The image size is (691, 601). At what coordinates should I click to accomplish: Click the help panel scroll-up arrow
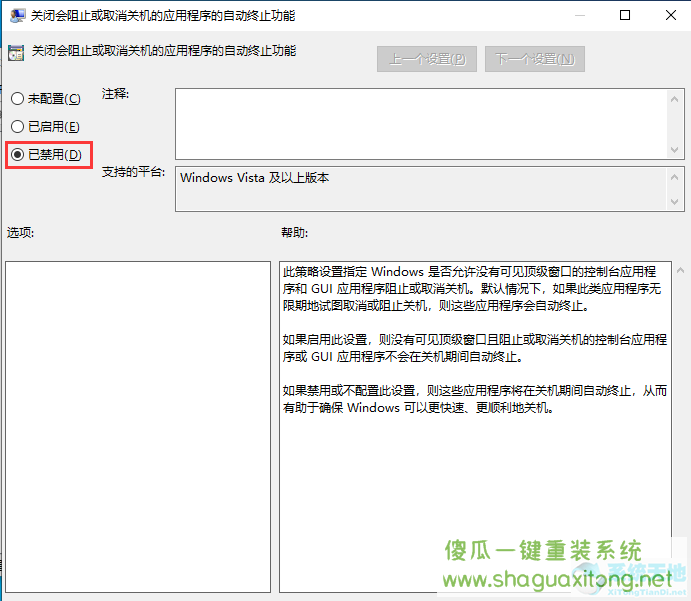[680, 271]
